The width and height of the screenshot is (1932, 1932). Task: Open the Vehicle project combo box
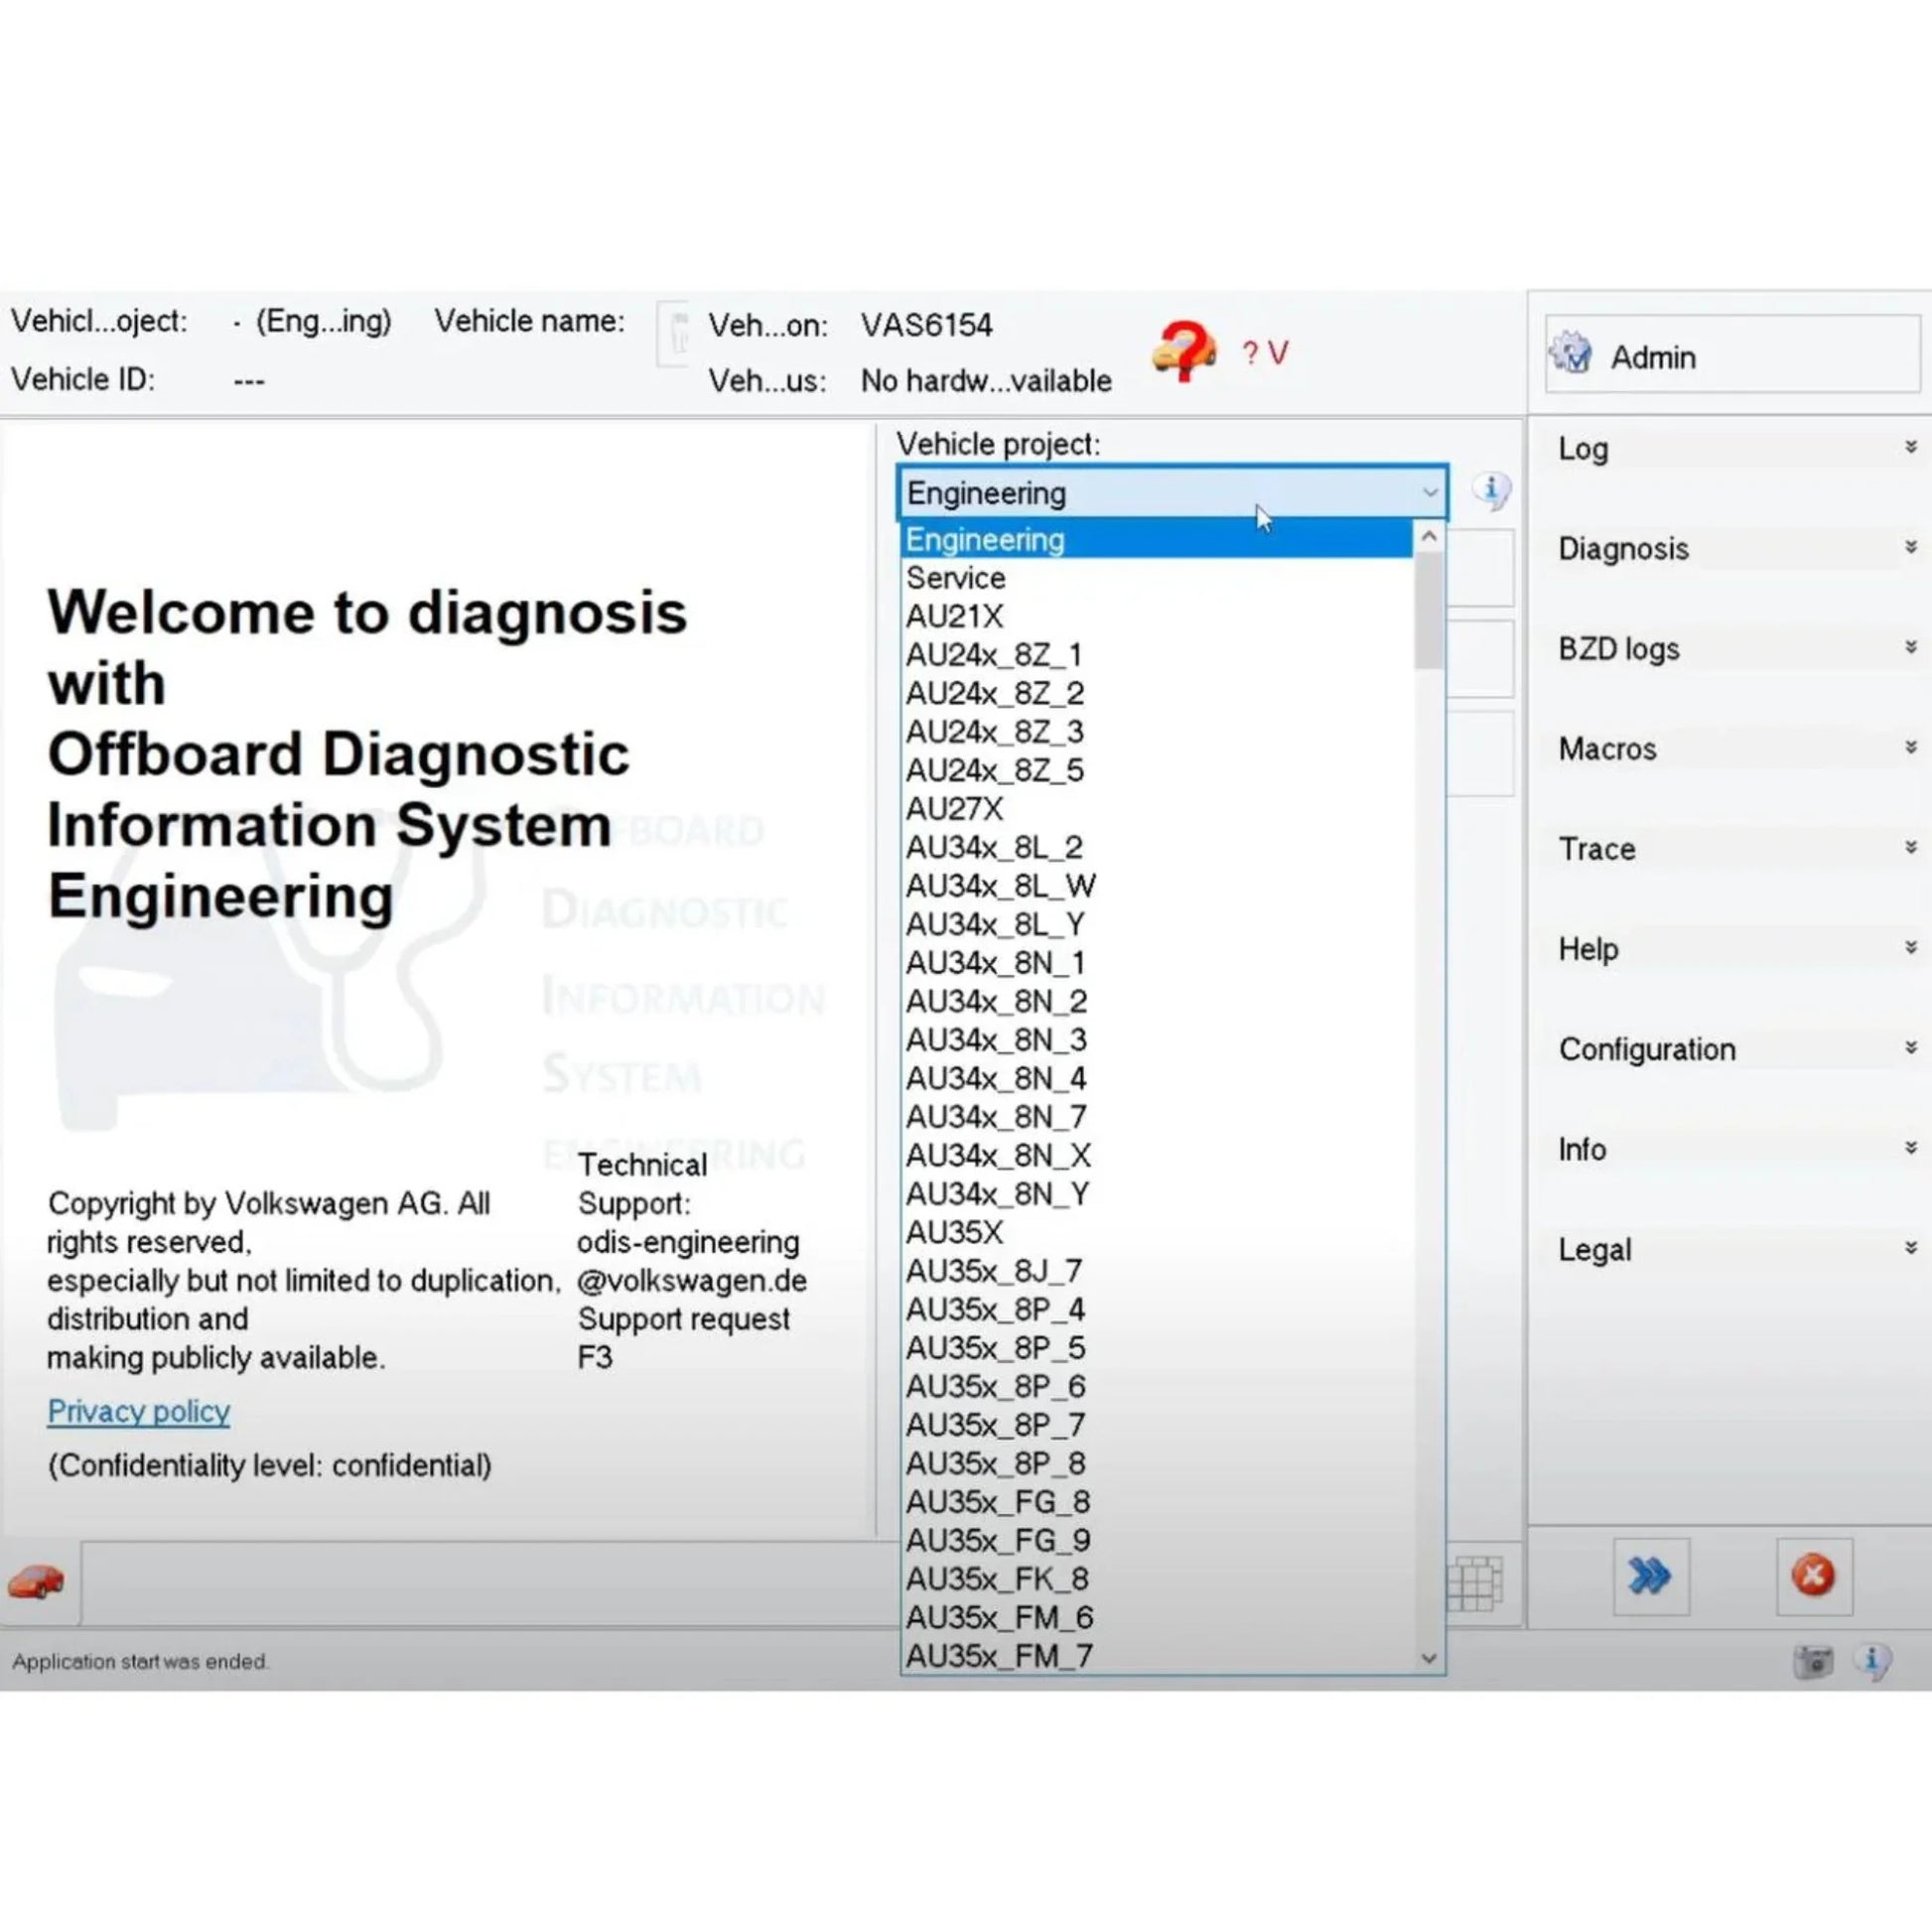(1430, 492)
